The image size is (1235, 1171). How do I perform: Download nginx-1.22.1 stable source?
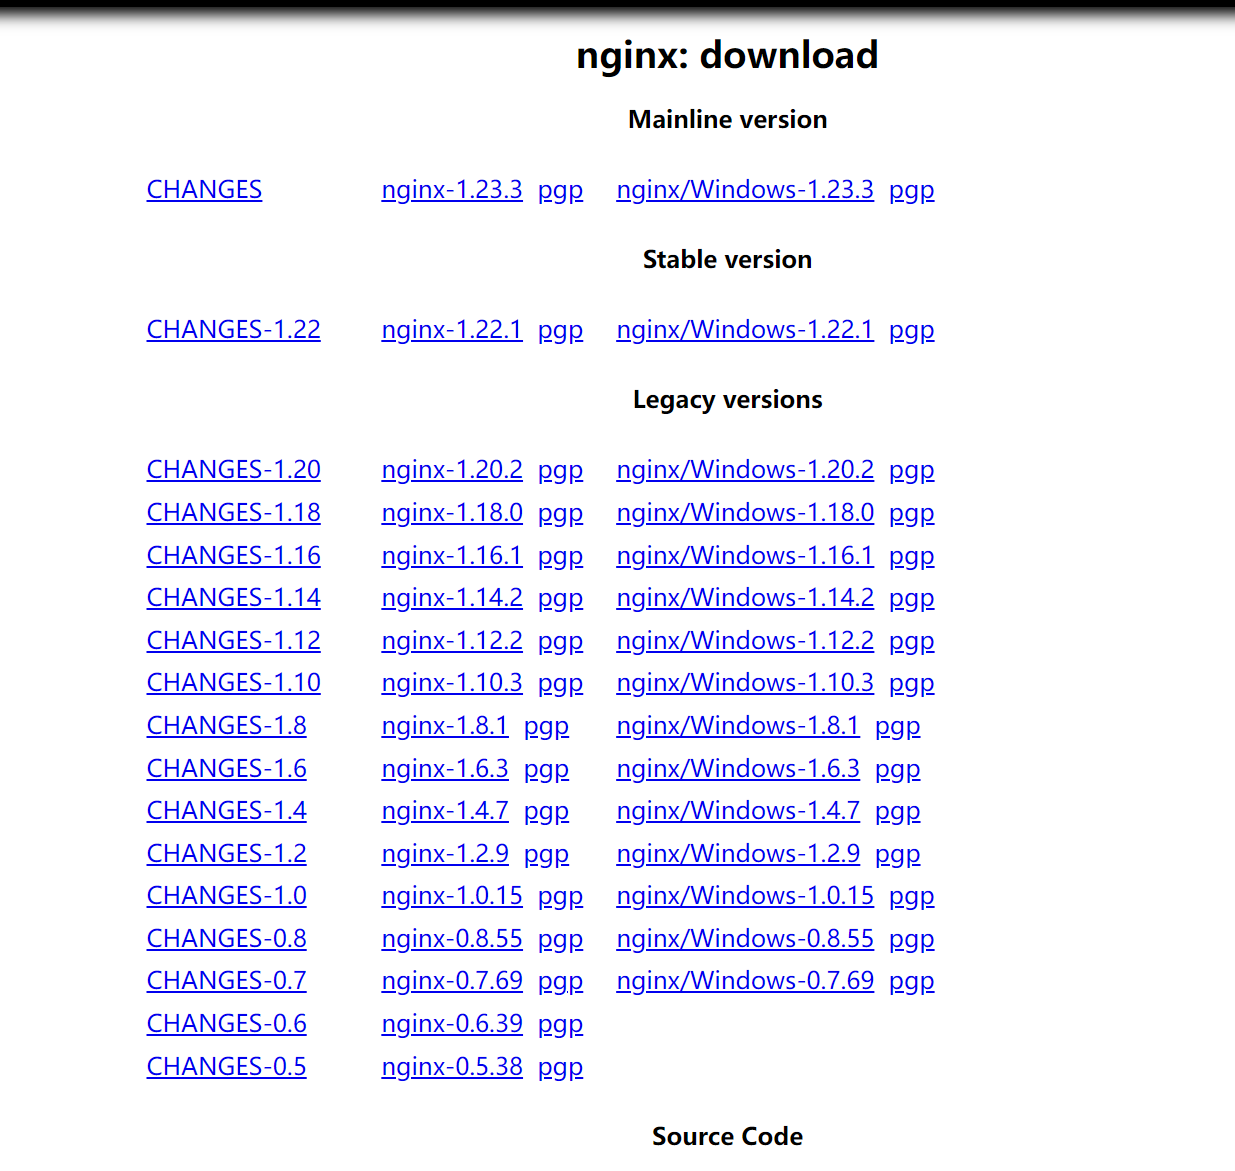coord(452,330)
